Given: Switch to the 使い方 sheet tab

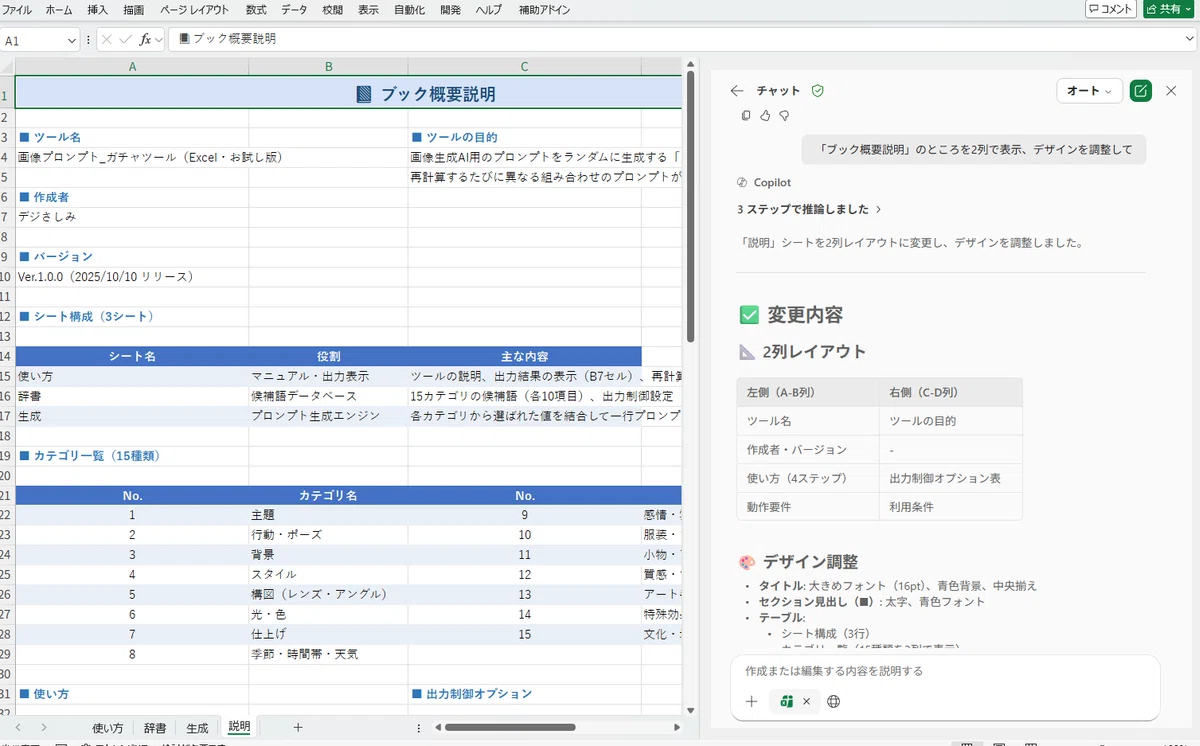Looking at the screenshot, I should coord(107,728).
